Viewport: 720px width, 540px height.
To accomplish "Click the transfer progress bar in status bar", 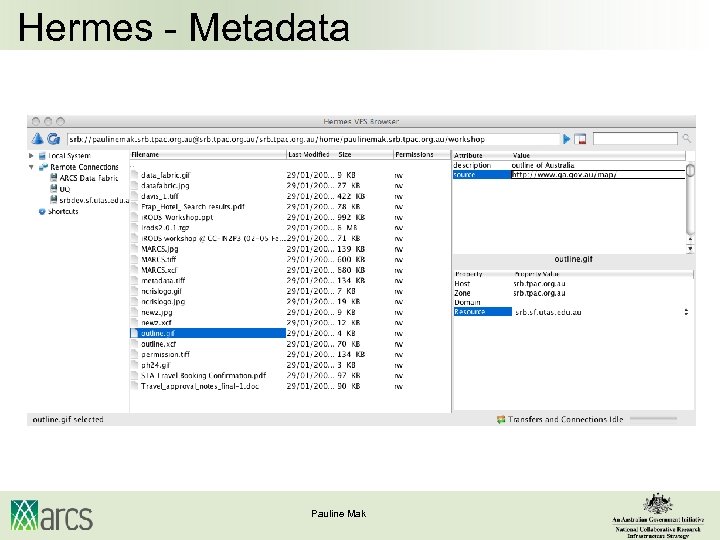I will 653,419.
